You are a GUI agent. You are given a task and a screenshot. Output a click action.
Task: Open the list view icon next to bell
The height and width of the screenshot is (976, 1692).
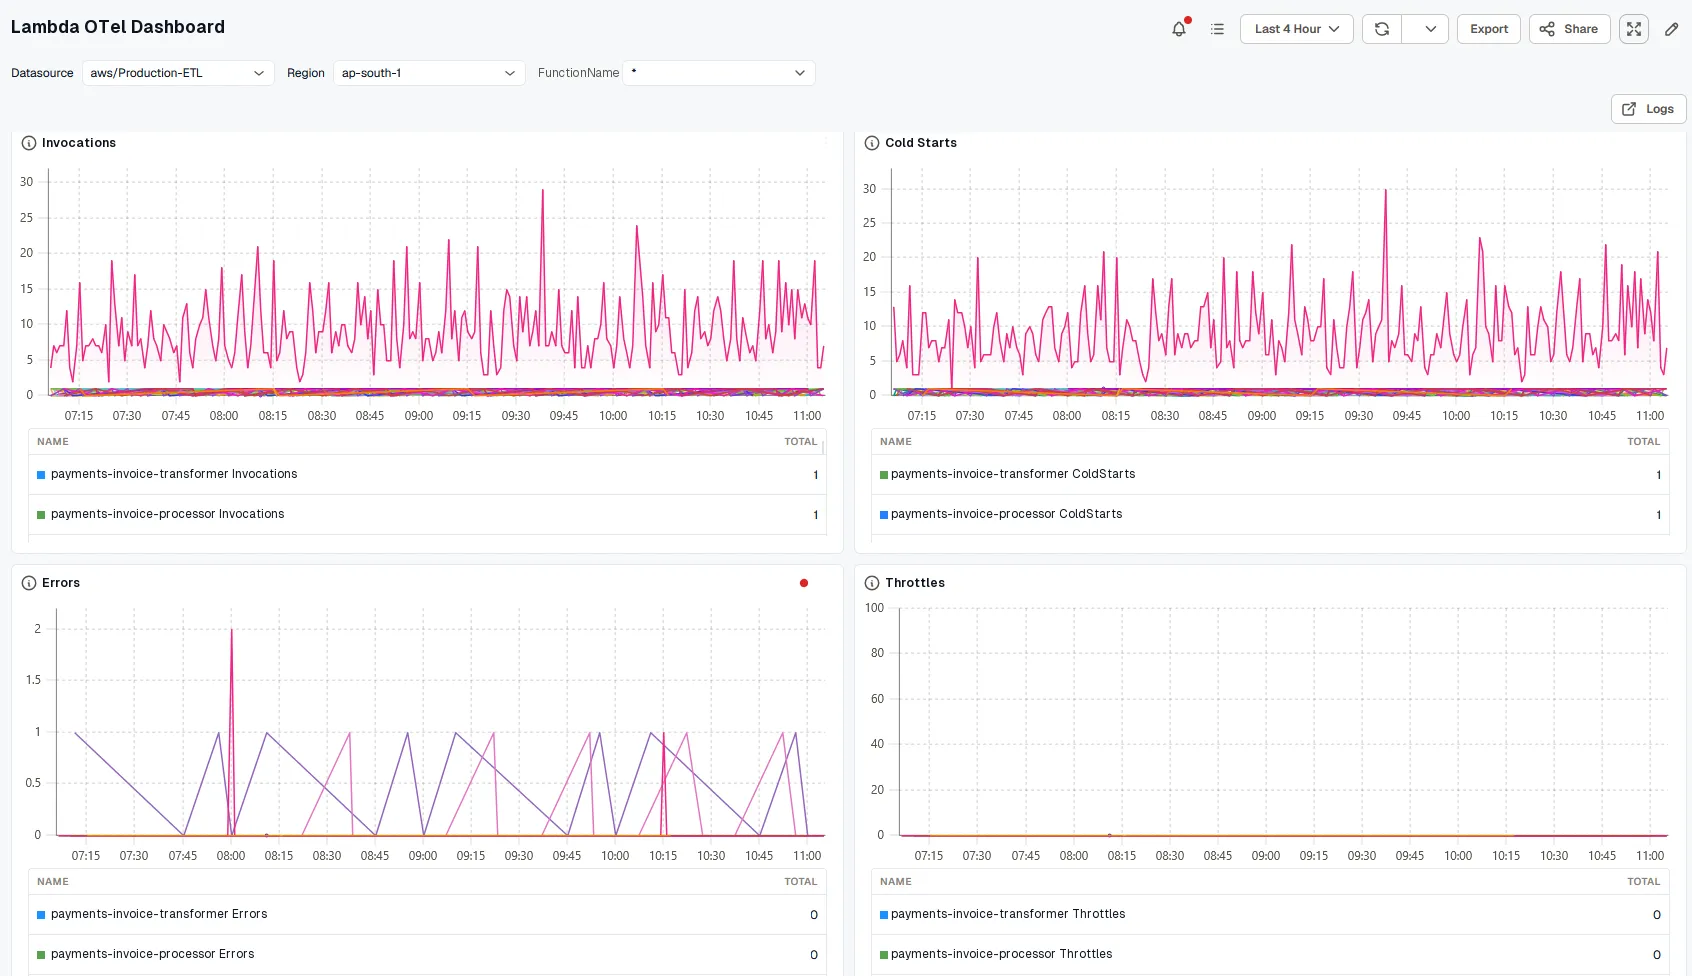pyautogui.click(x=1217, y=29)
